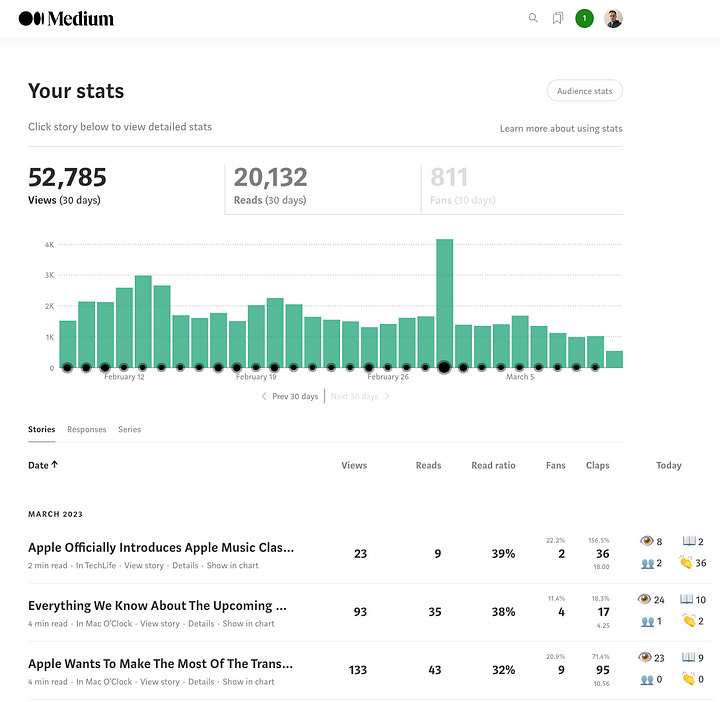Open the search magnifier icon
Screen dimensions: 720x702
(x=533, y=18)
